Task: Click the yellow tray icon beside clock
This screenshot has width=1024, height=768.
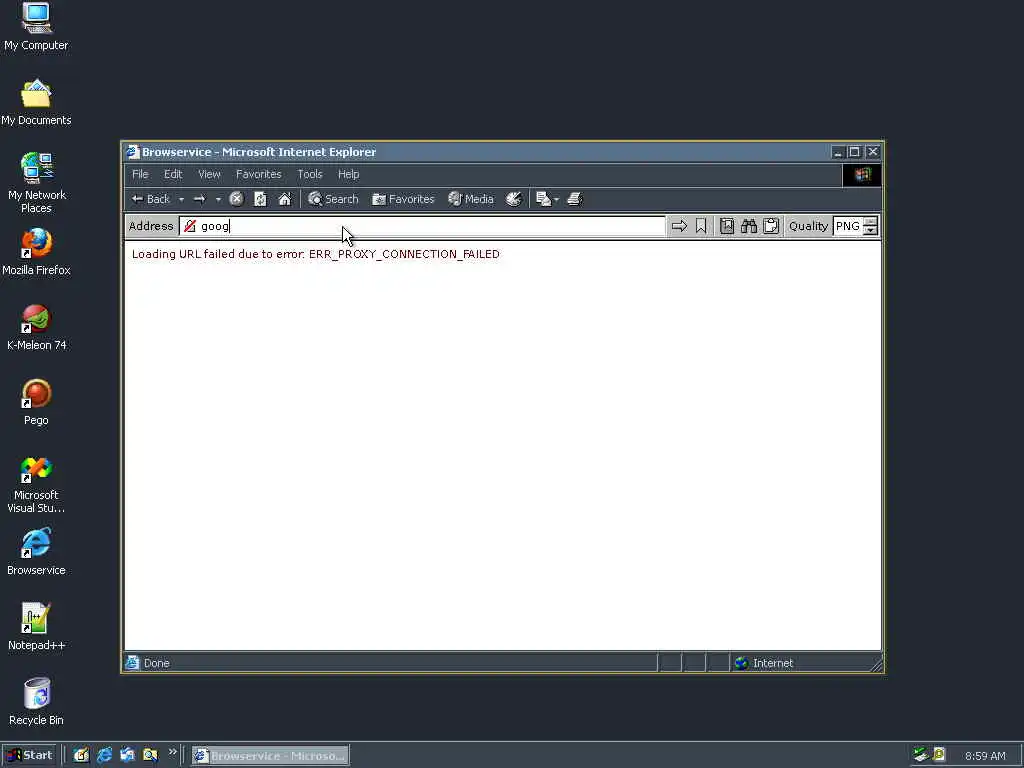Action: [939, 755]
